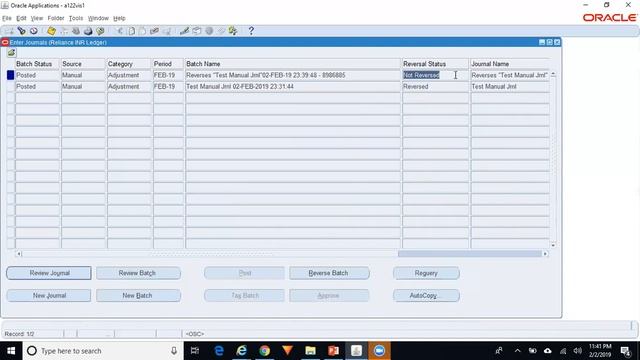Open PowerPoint from the taskbar
This screenshot has height=360, width=640.
click(x=333, y=351)
